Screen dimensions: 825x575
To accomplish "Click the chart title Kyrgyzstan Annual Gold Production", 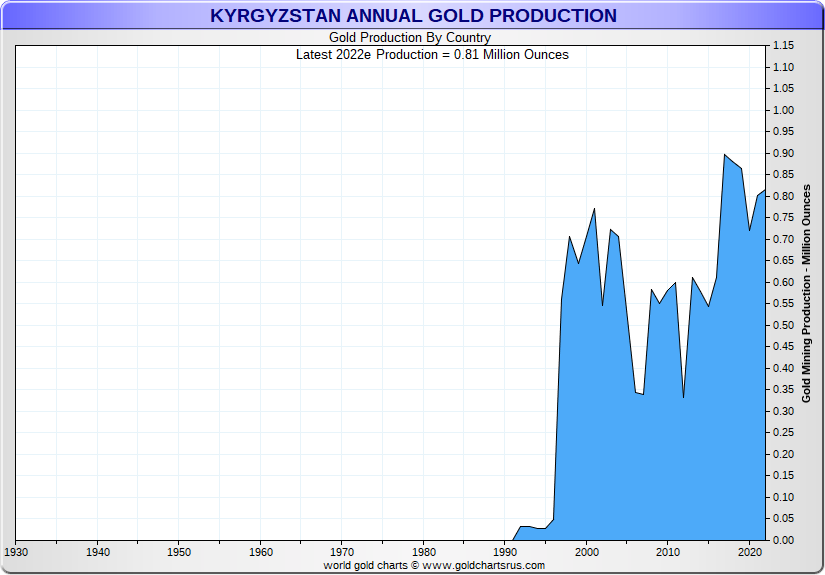I will [x=413, y=16].
